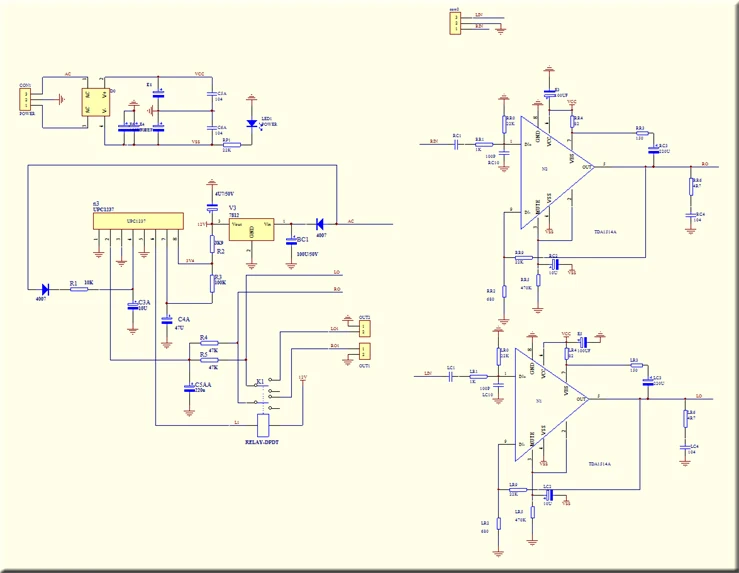This screenshot has height=573, width=739.
Task: Click resistor LR5 470K
Action: point(533,512)
